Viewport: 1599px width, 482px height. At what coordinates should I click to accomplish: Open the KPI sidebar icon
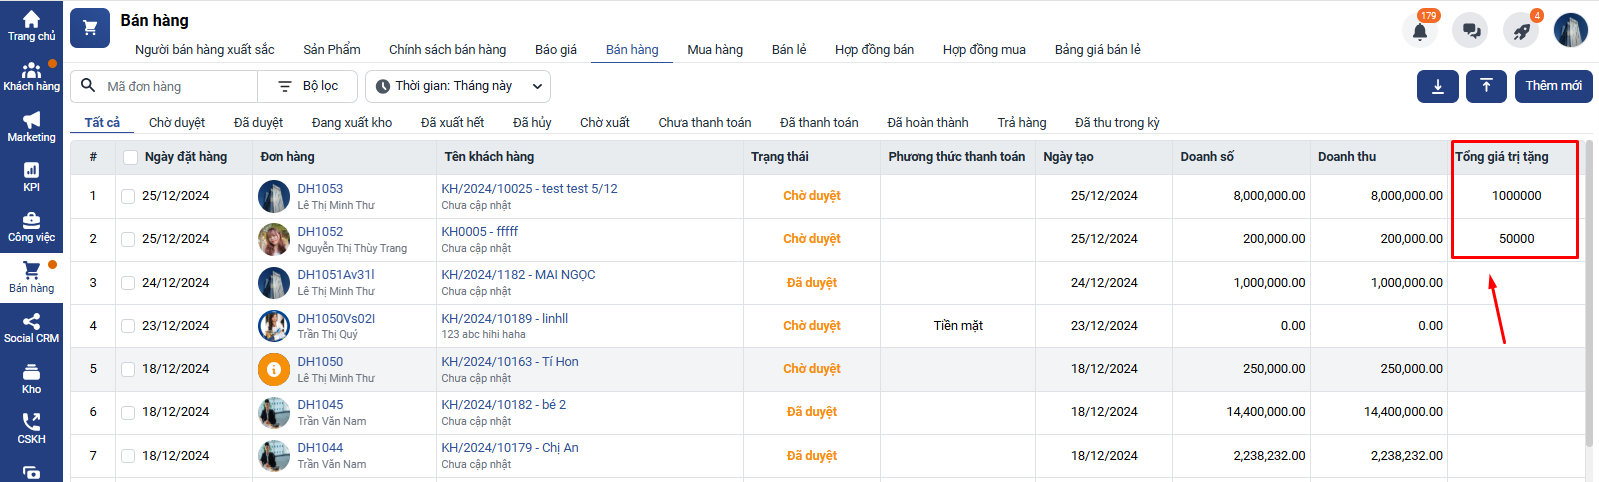tap(31, 176)
